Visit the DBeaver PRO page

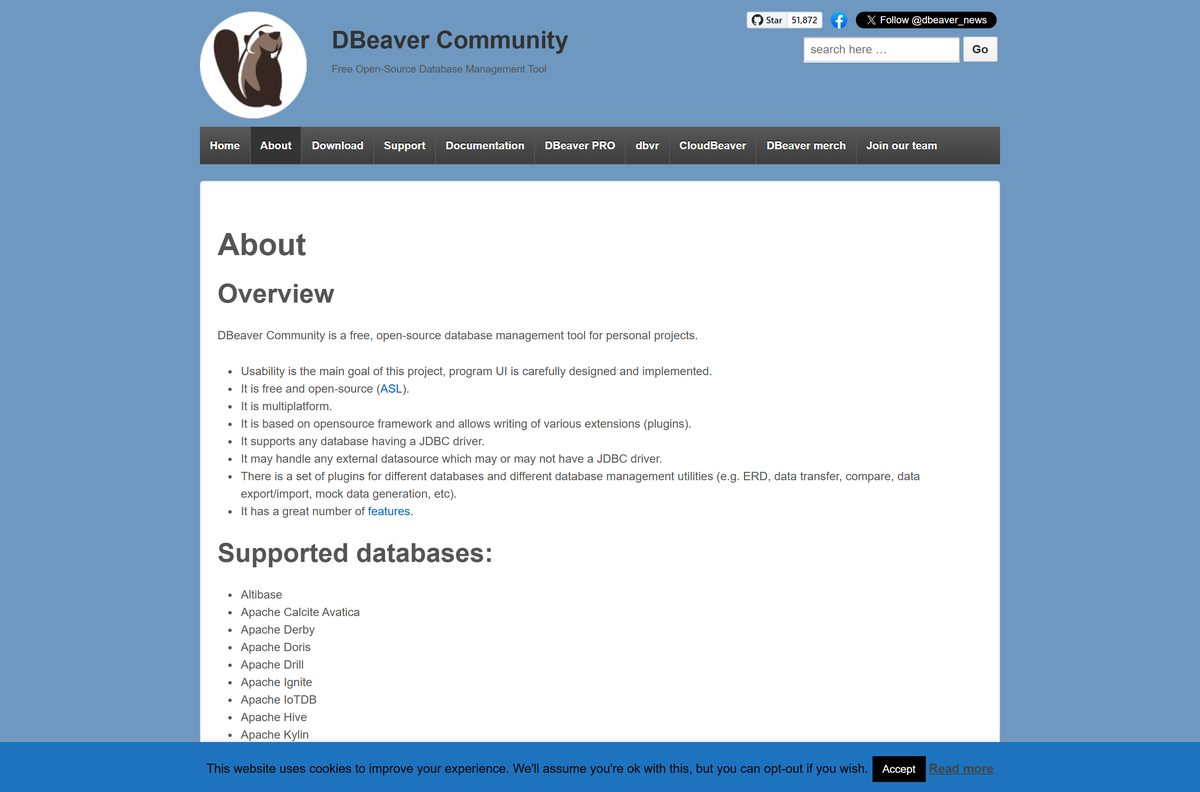pos(580,145)
